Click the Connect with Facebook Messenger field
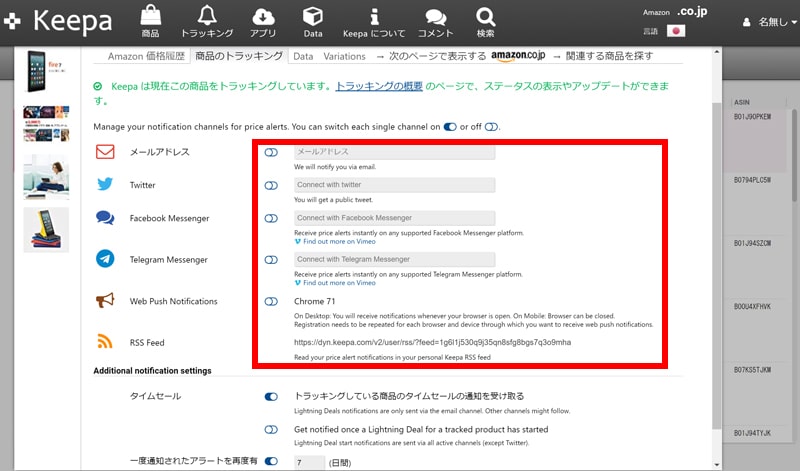Viewport: 800px width, 471px height. tap(394, 218)
